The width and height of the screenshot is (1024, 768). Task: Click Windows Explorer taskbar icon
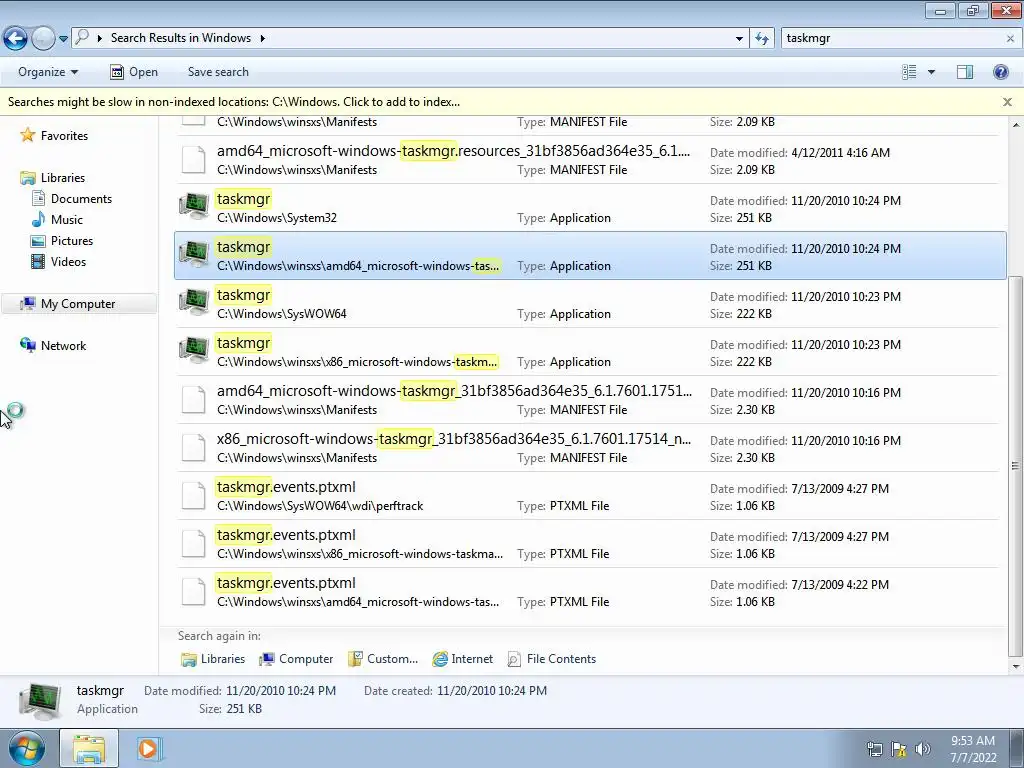[89, 748]
